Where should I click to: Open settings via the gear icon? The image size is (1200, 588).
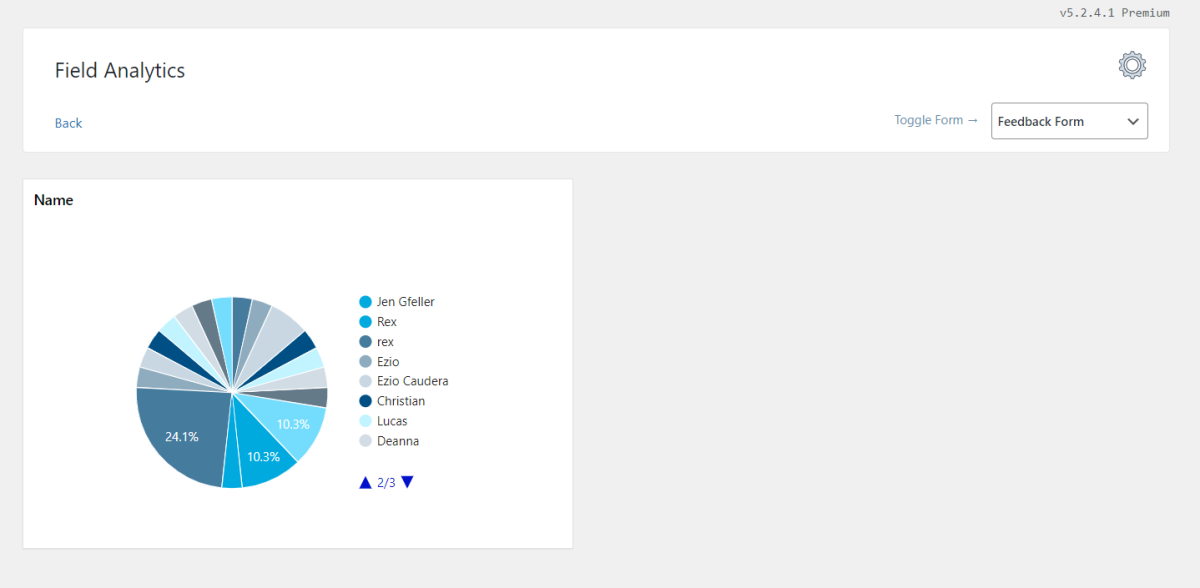click(x=1132, y=65)
